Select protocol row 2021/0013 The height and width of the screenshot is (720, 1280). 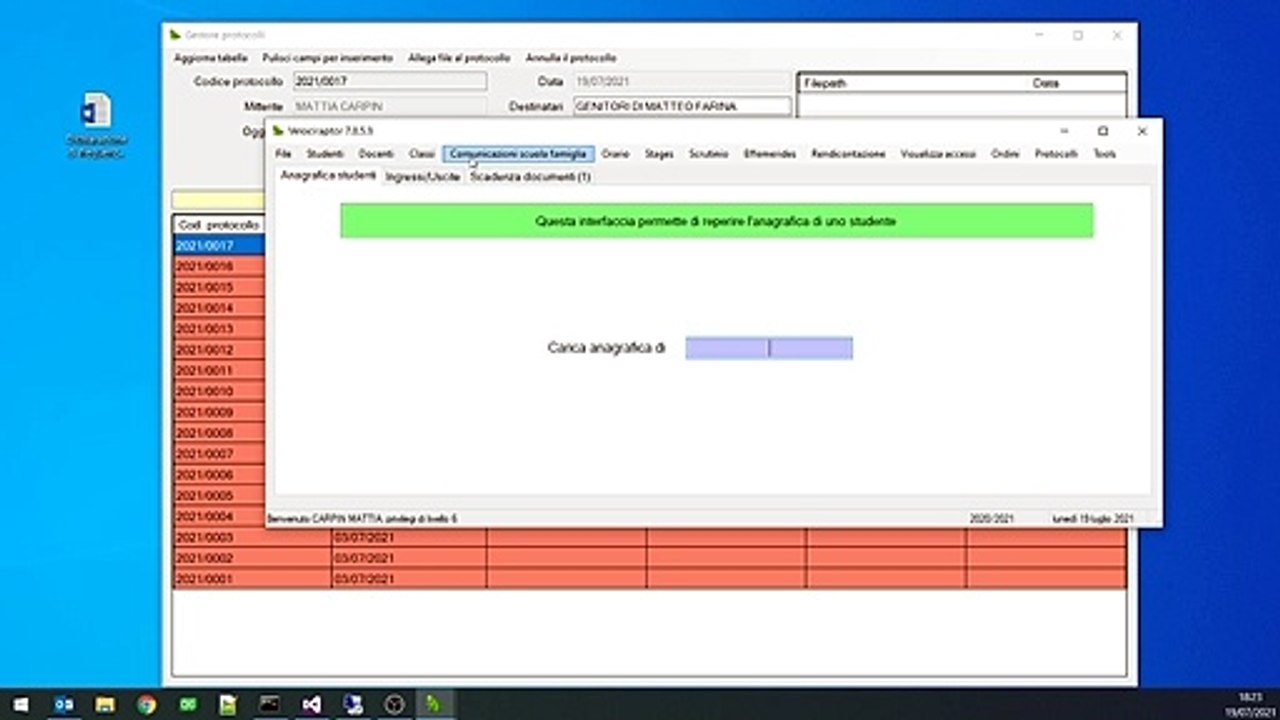pyautogui.click(x=219, y=329)
